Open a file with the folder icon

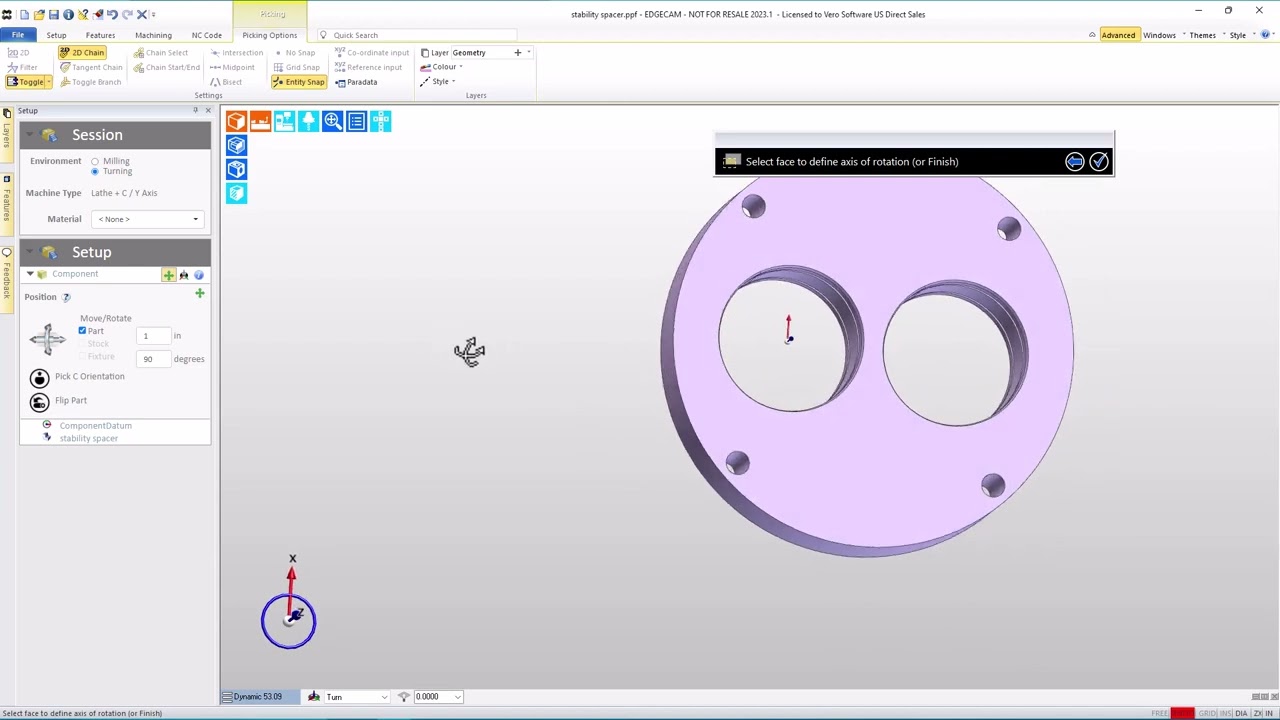39,15
